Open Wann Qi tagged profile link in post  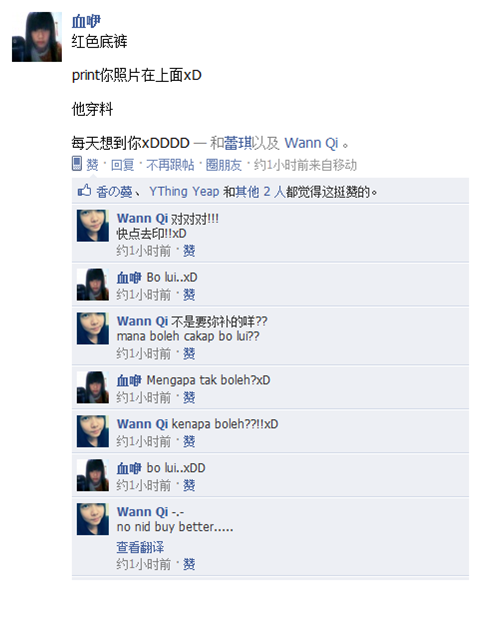pyautogui.click(x=311, y=143)
